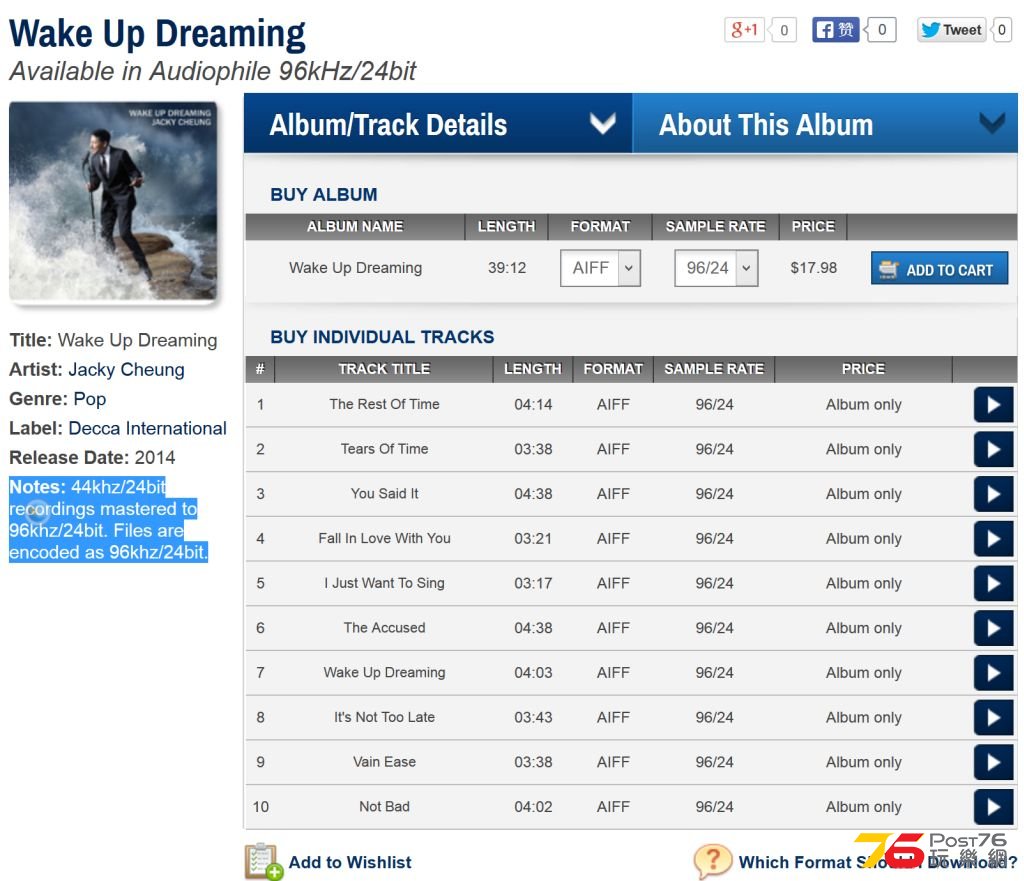Click track title The Accused
Viewport: 1024px width, 881px height.
click(384, 628)
